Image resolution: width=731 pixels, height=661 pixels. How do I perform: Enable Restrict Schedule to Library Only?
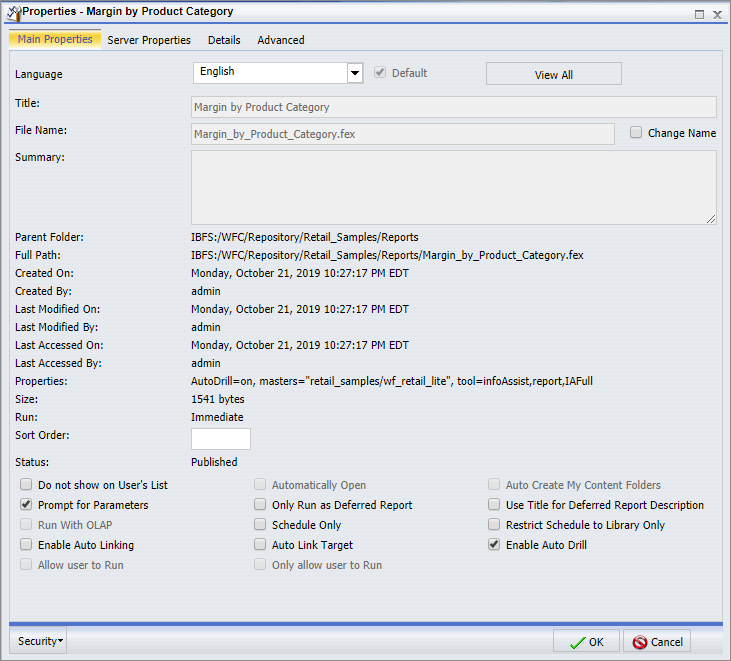click(494, 524)
